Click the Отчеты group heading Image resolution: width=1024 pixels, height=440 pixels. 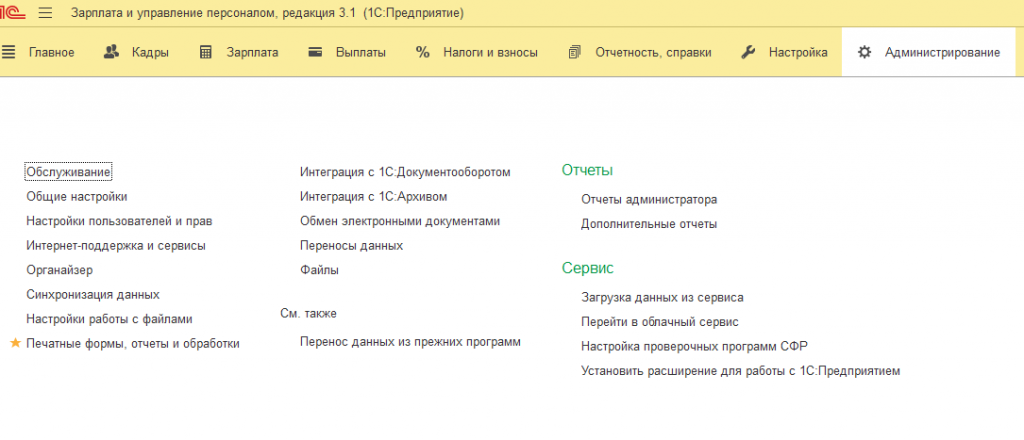[x=587, y=170]
